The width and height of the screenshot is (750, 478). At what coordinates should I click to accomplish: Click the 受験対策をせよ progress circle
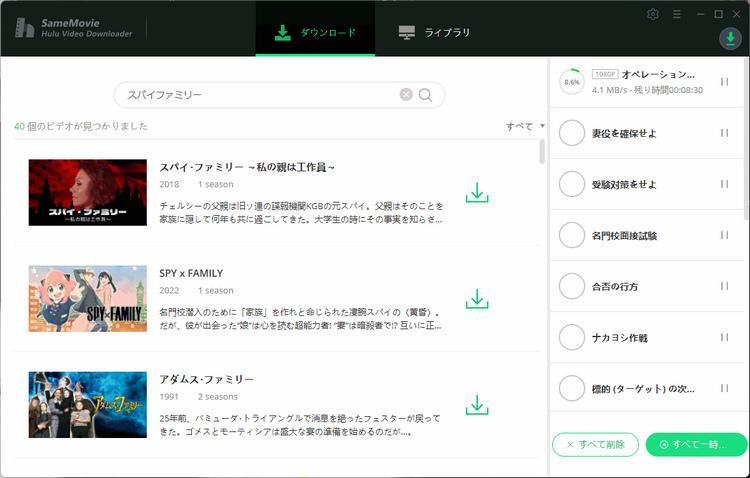(x=572, y=184)
